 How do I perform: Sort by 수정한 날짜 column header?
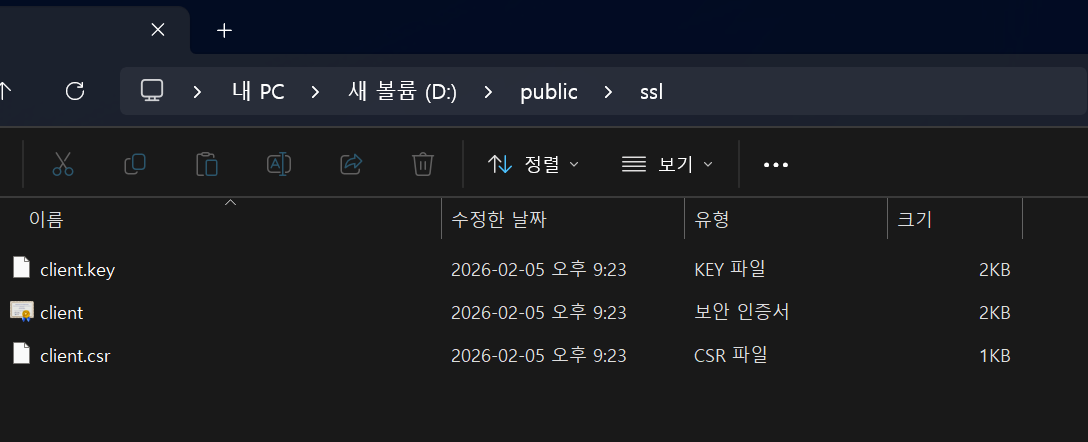[x=499, y=219]
